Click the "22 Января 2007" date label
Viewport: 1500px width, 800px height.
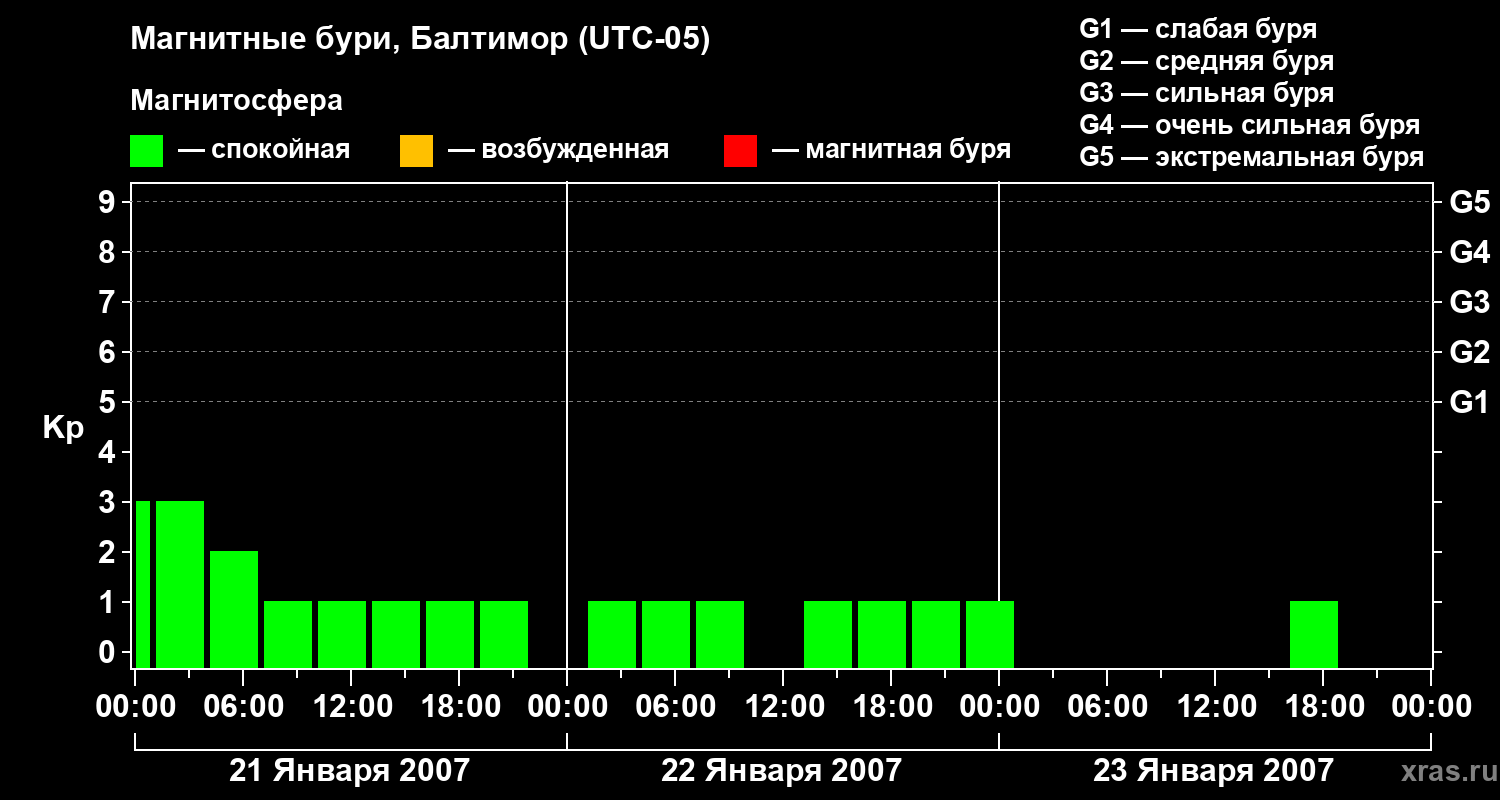(781, 770)
